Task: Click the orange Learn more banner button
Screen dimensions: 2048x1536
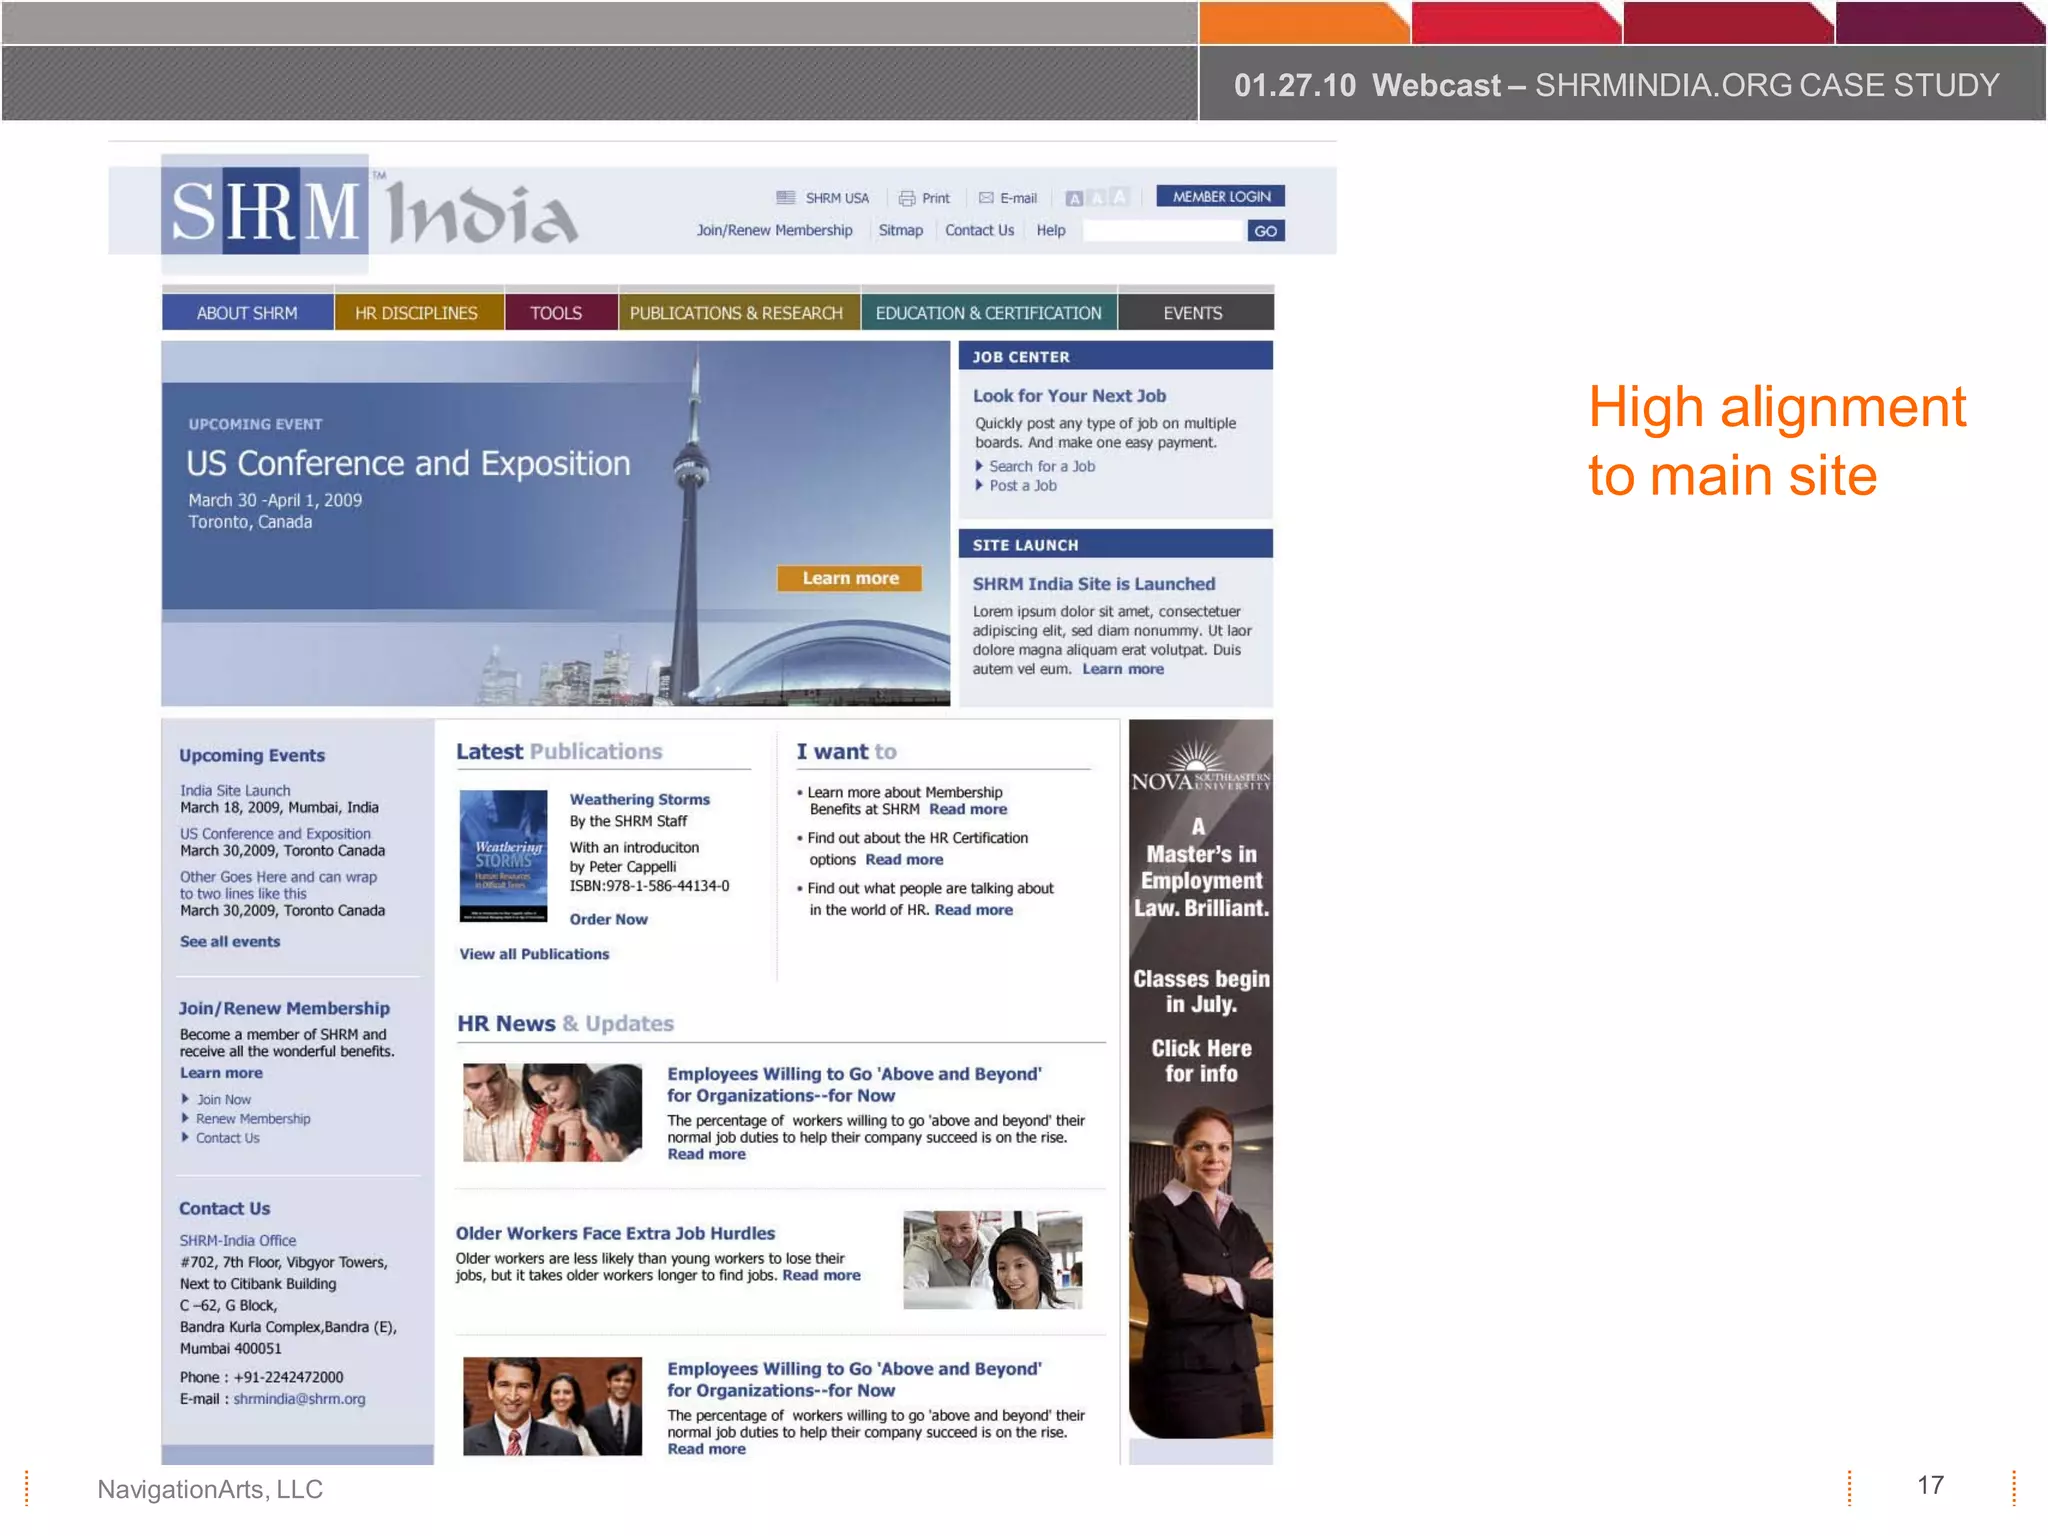Action: coord(850,578)
